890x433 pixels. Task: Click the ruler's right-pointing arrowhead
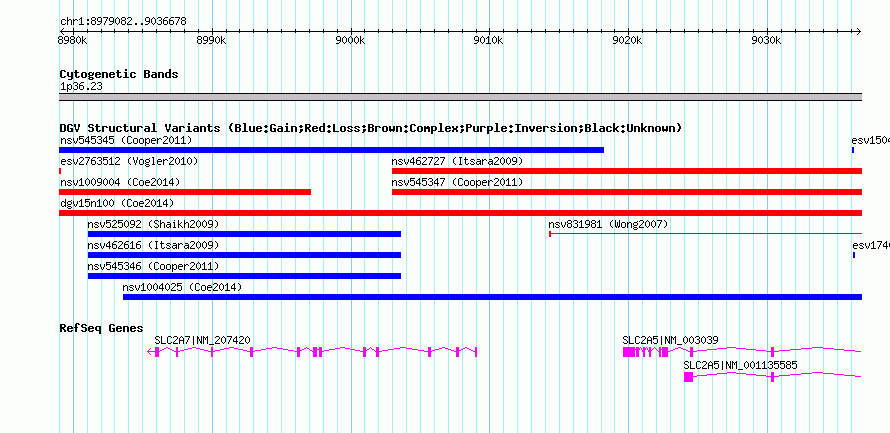tap(858, 32)
